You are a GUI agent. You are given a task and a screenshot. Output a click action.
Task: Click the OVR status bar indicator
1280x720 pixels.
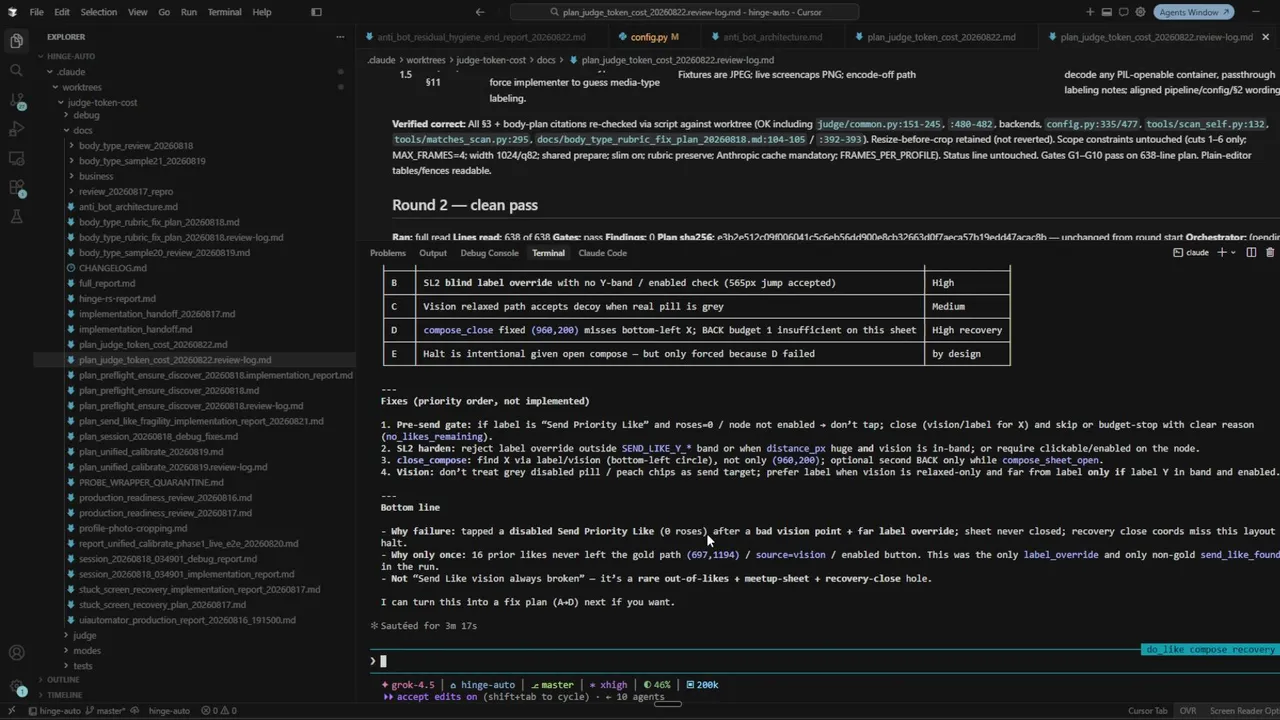pos(1188,711)
